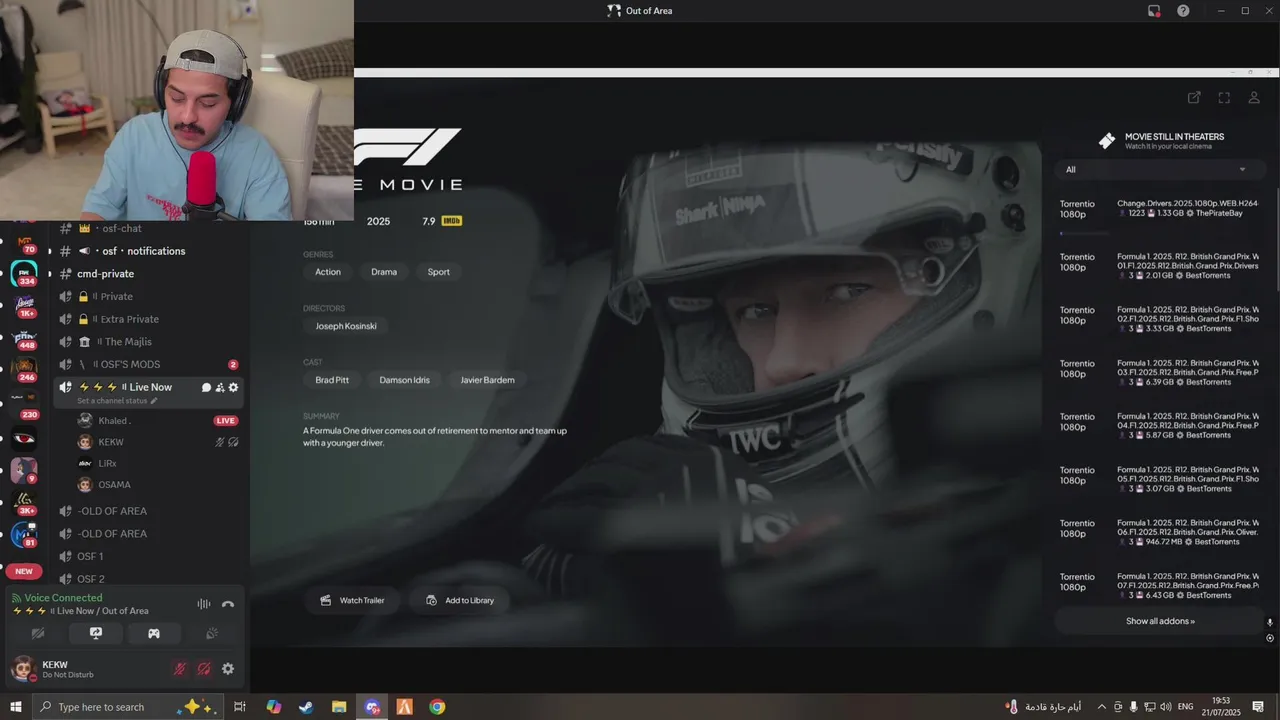Click Show all addons link
1280x720 pixels.
(x=1160, y=621)
